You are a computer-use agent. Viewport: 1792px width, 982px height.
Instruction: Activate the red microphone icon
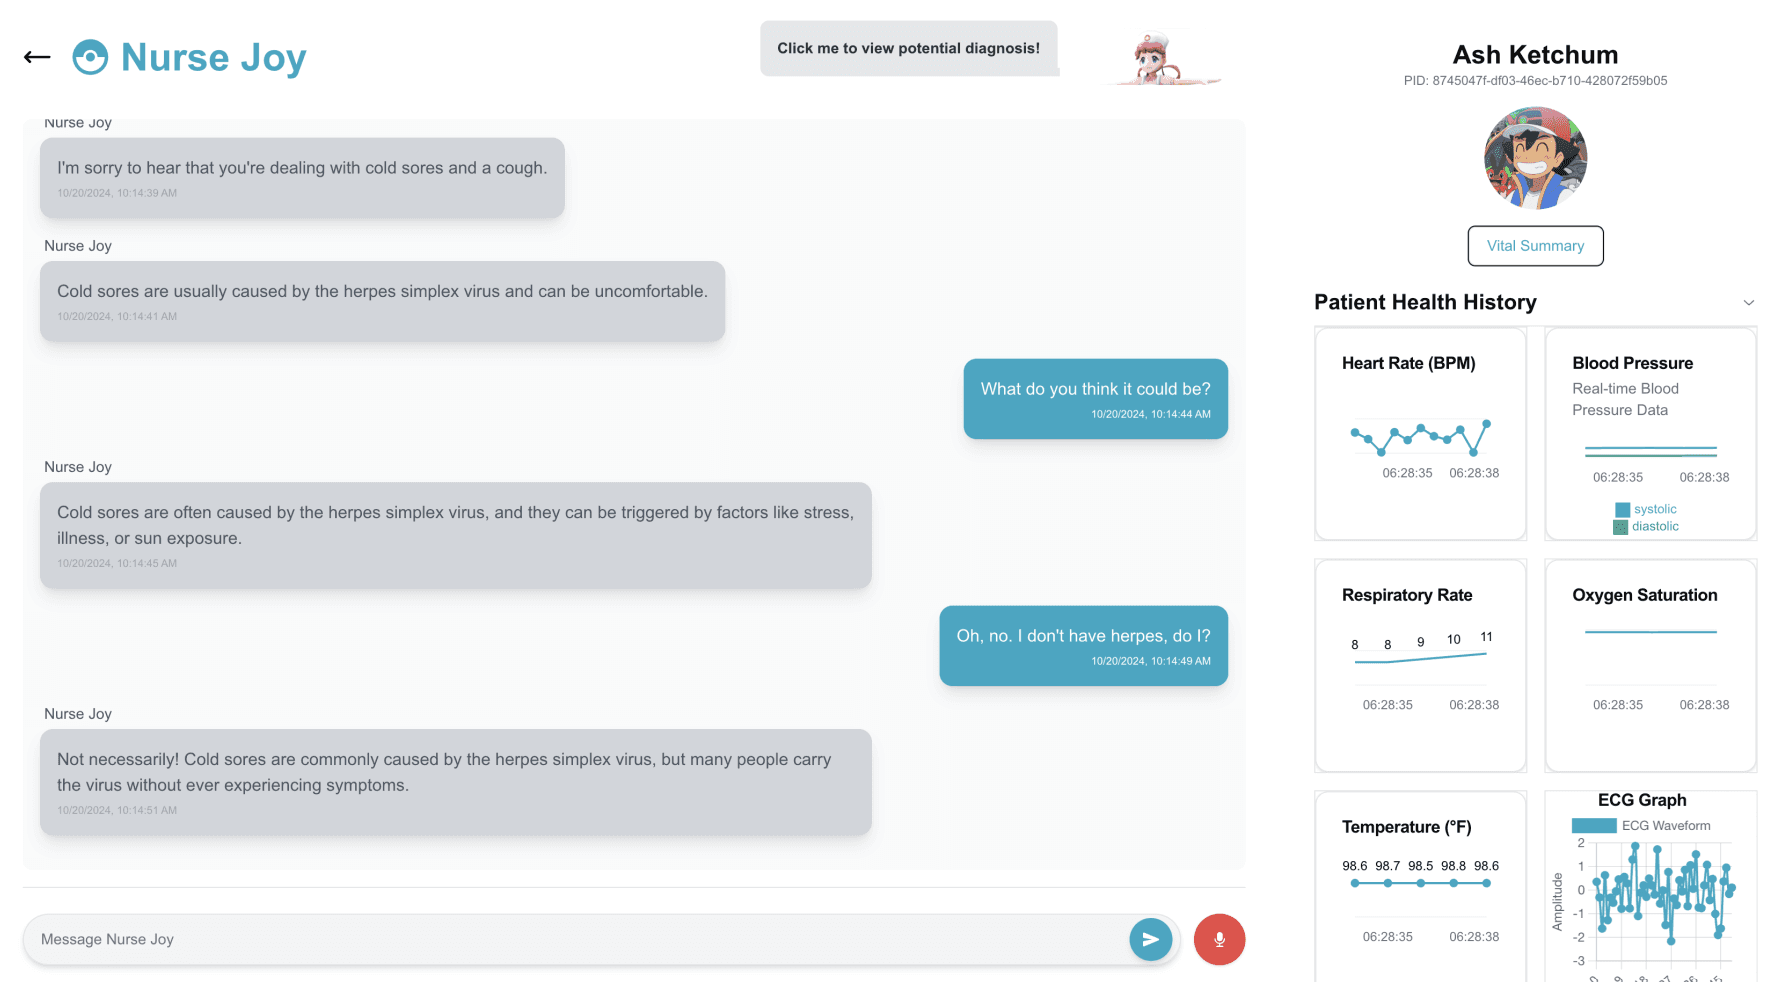pyautogui.click(x=1219, y=939)
